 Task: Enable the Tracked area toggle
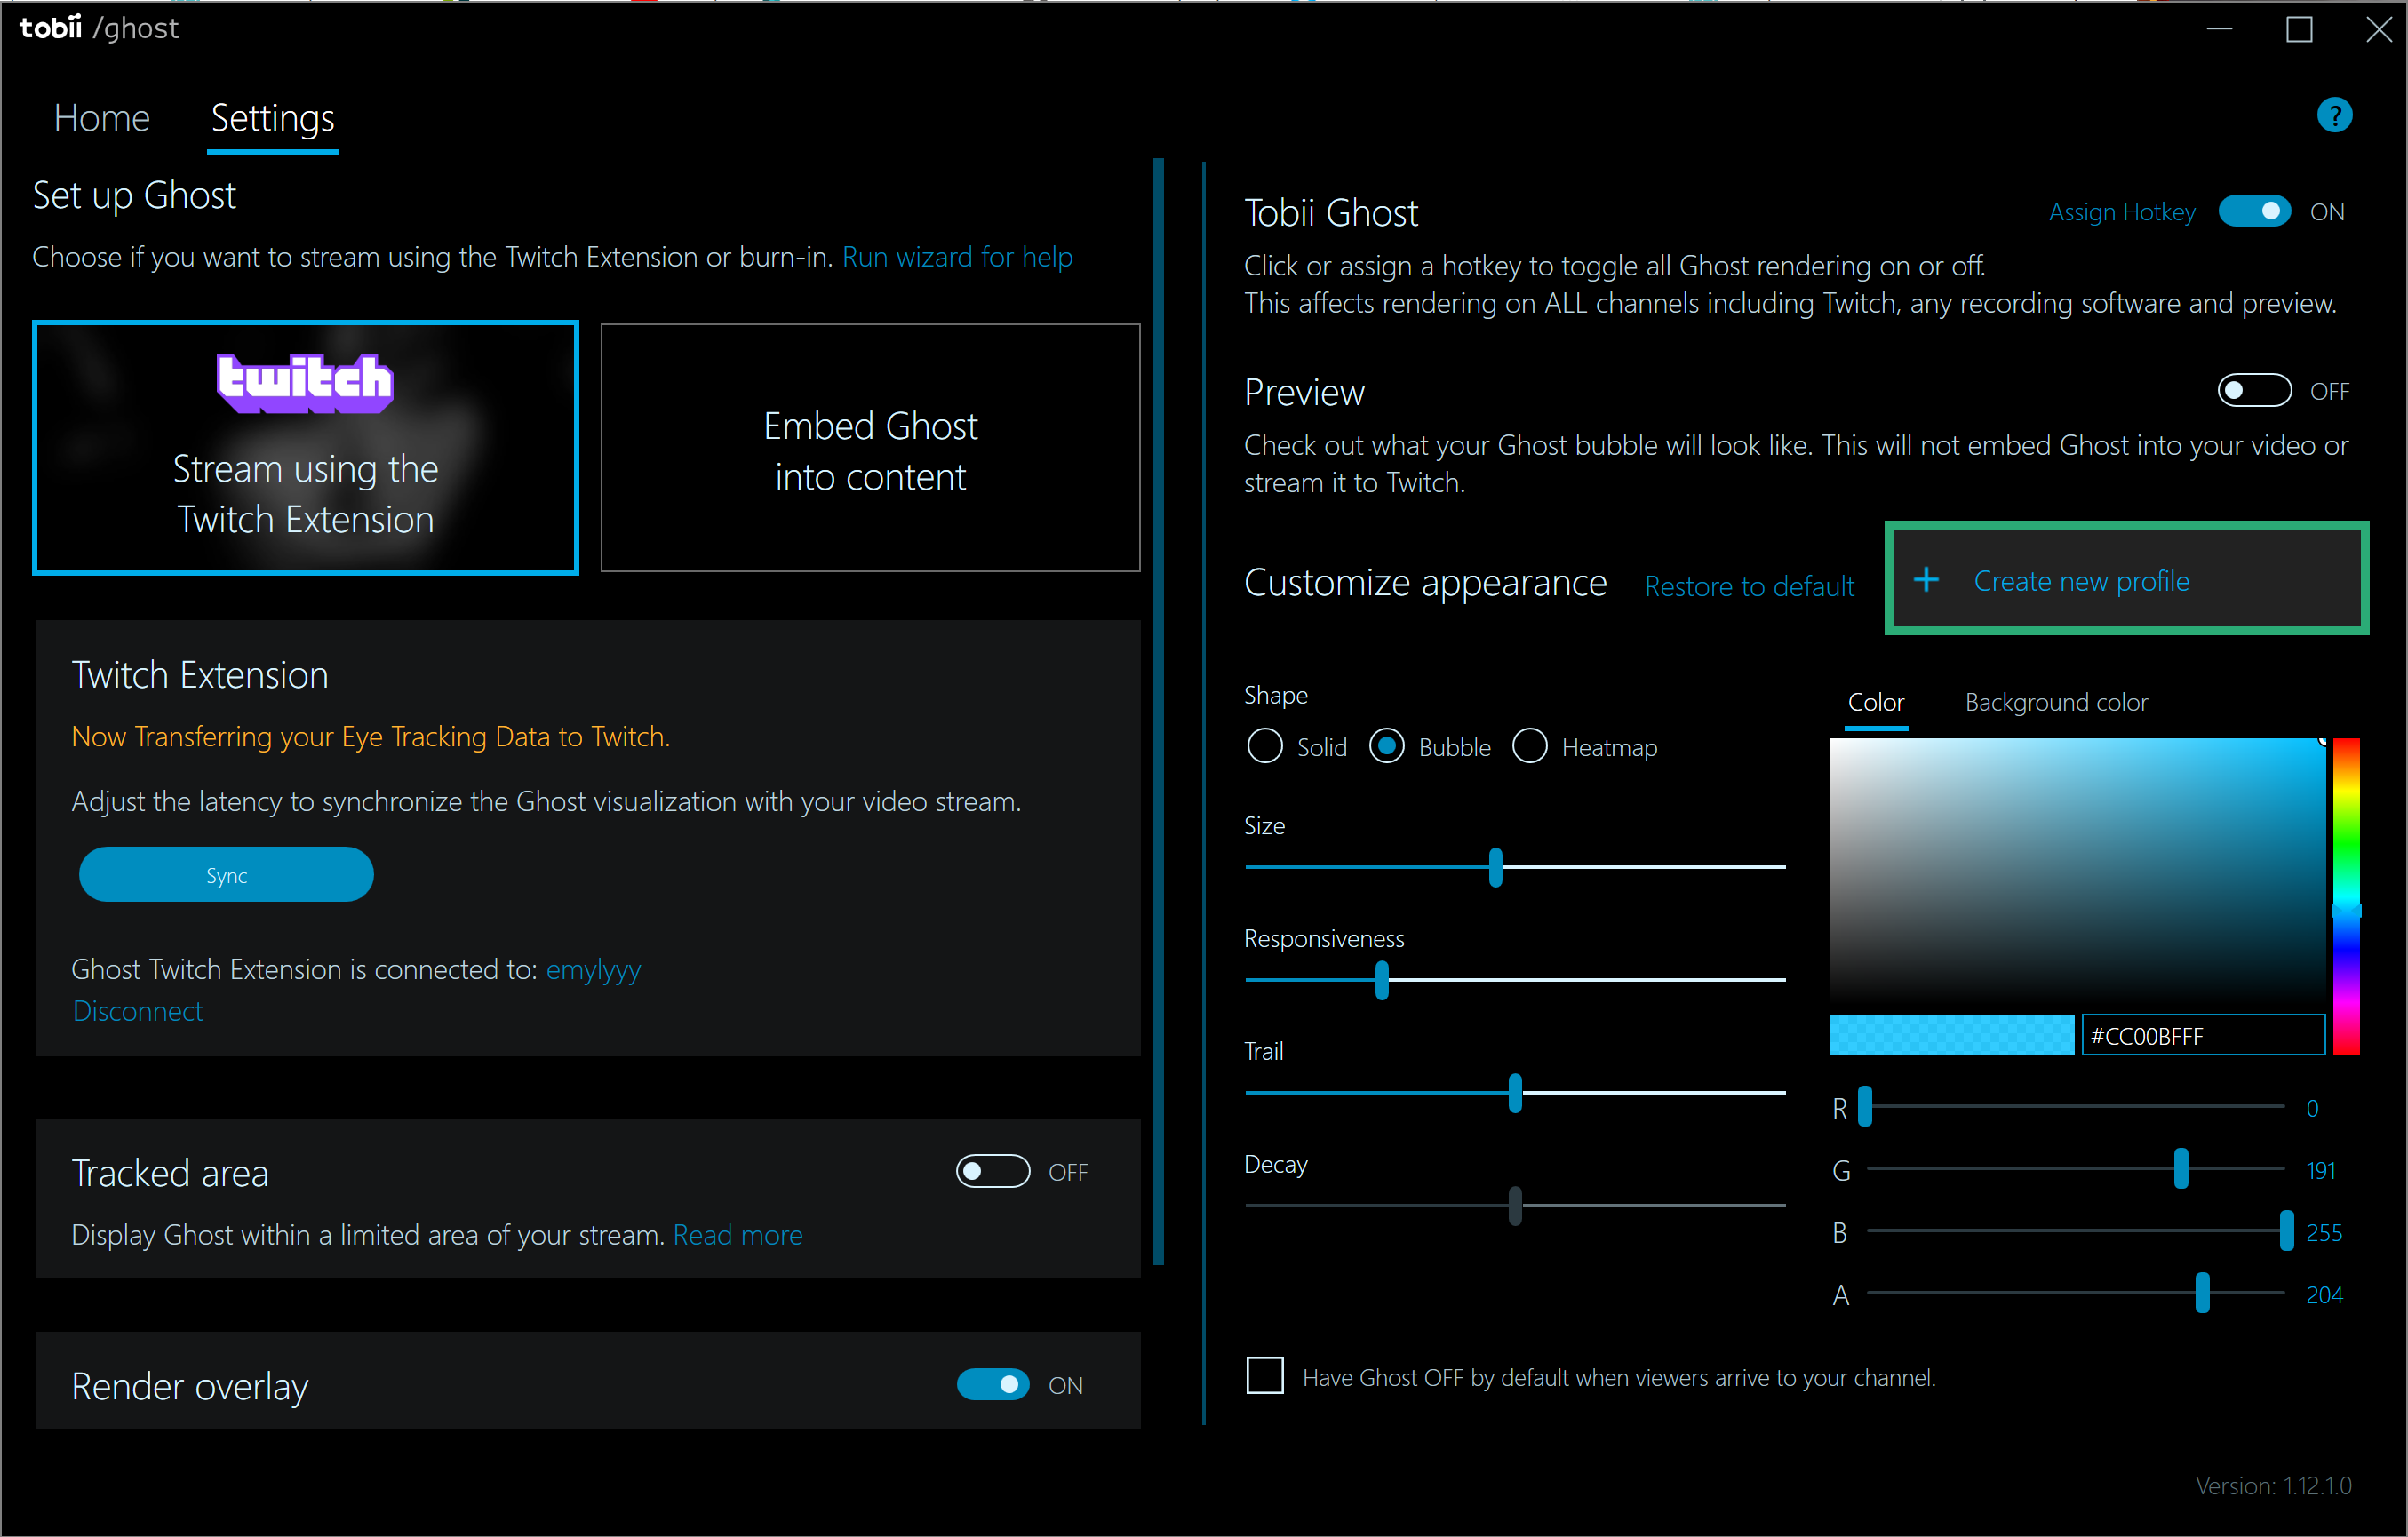coord(992,1171)
